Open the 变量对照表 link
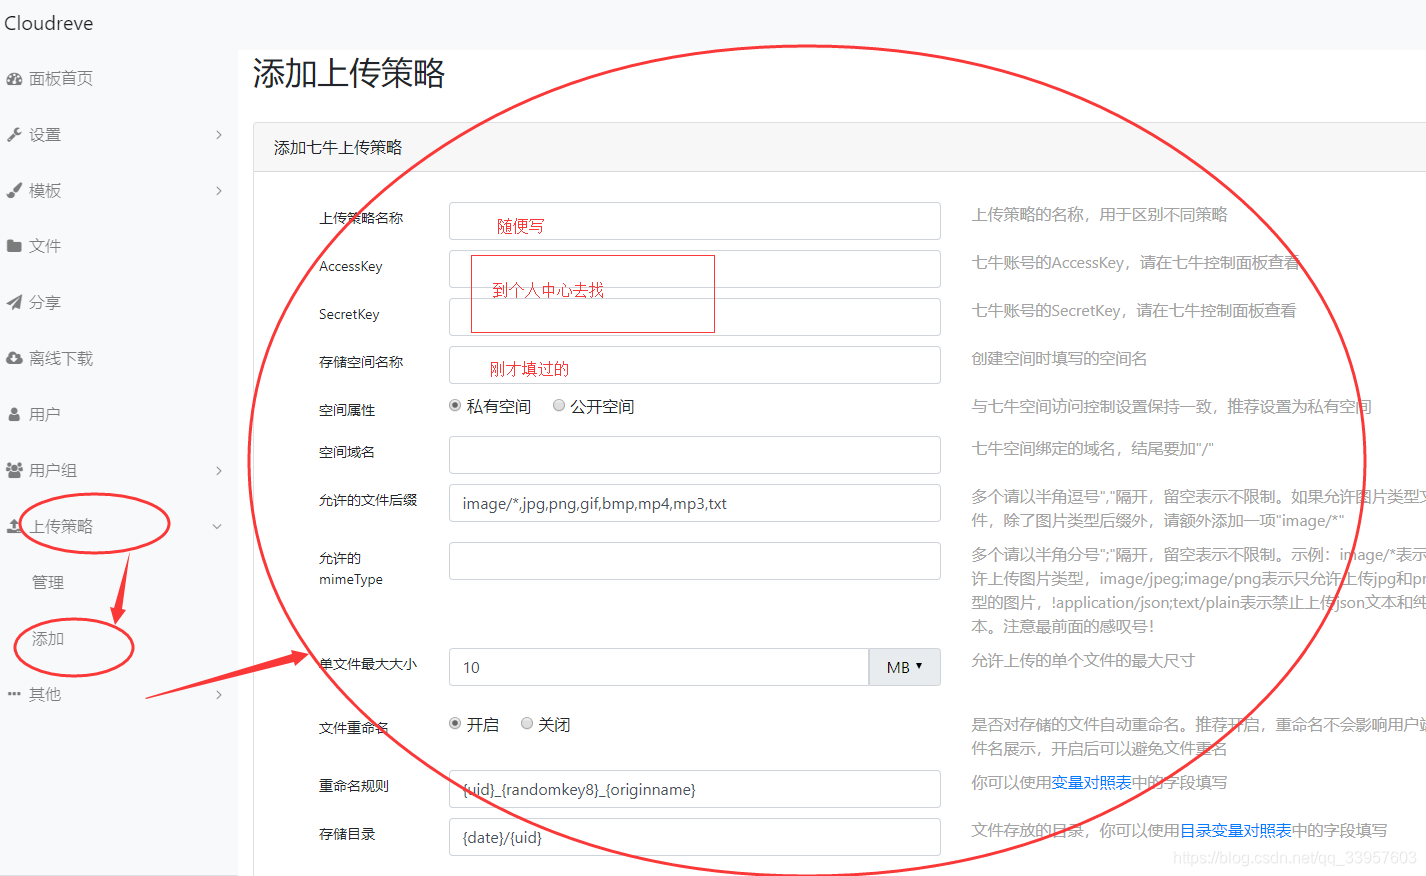 [x=1091, y=782]
